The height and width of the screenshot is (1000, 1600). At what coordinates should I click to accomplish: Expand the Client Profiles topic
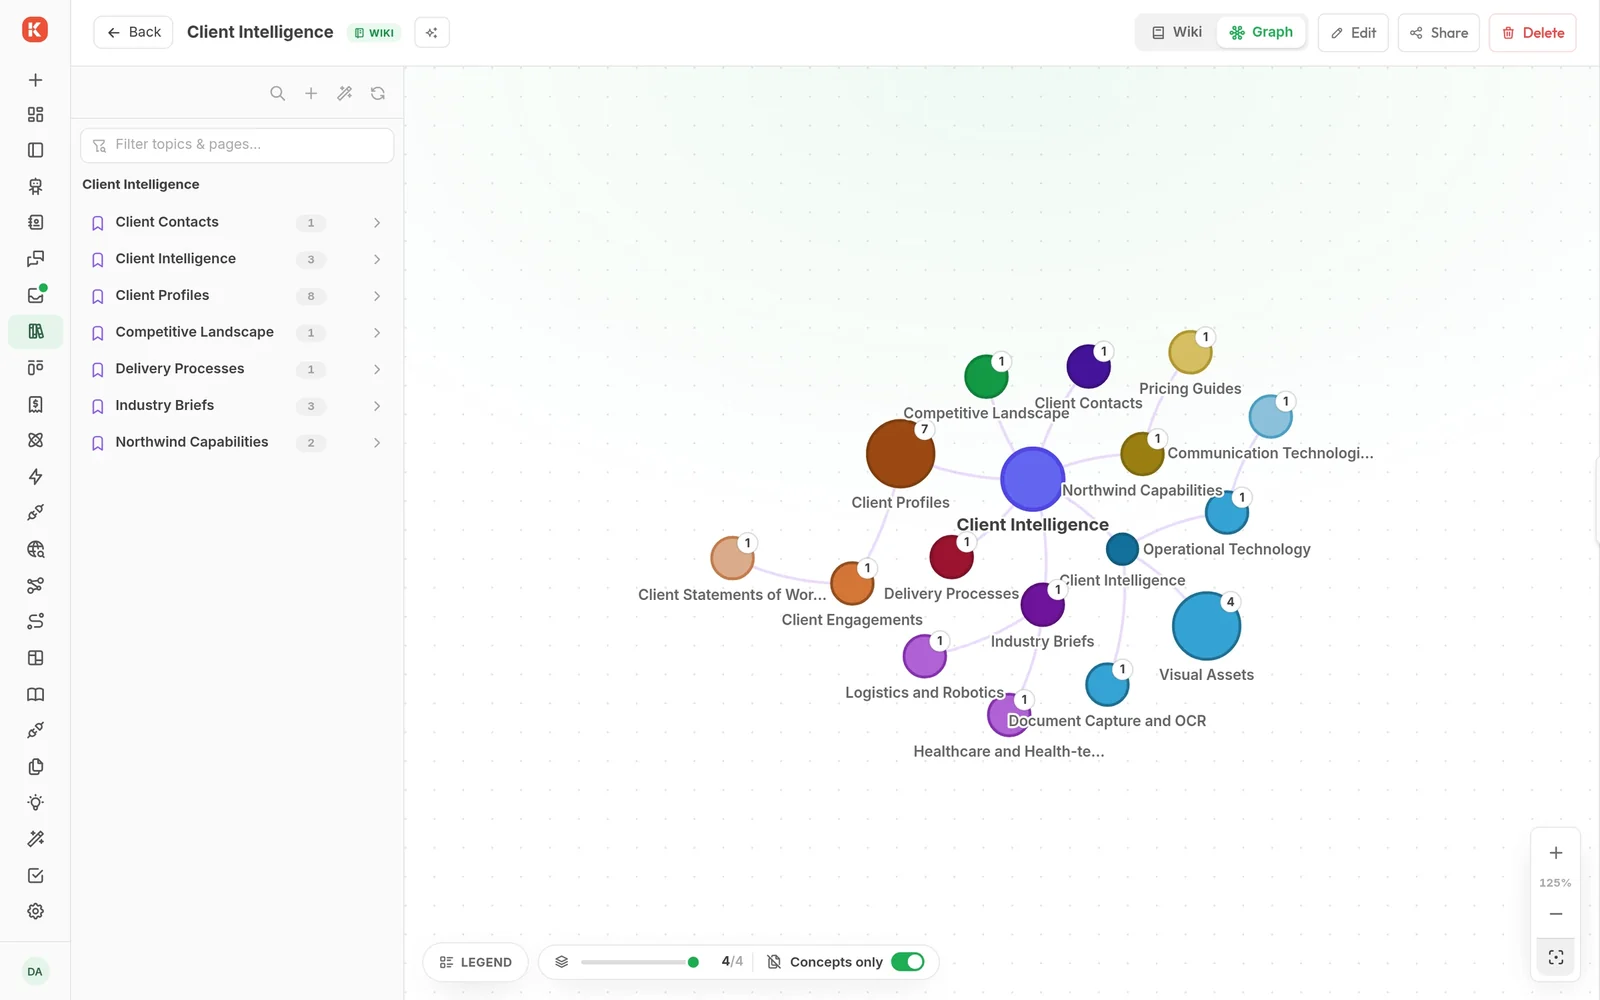click(x=377, y=296)
